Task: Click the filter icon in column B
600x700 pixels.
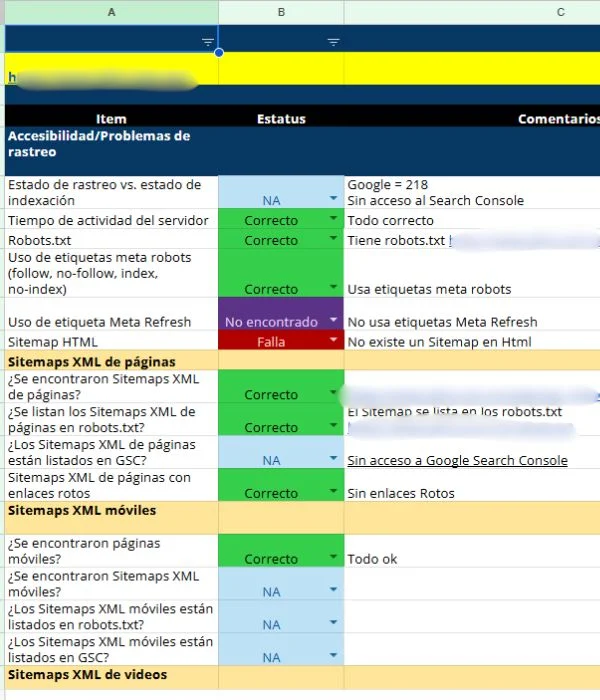Action: (333, 42)
